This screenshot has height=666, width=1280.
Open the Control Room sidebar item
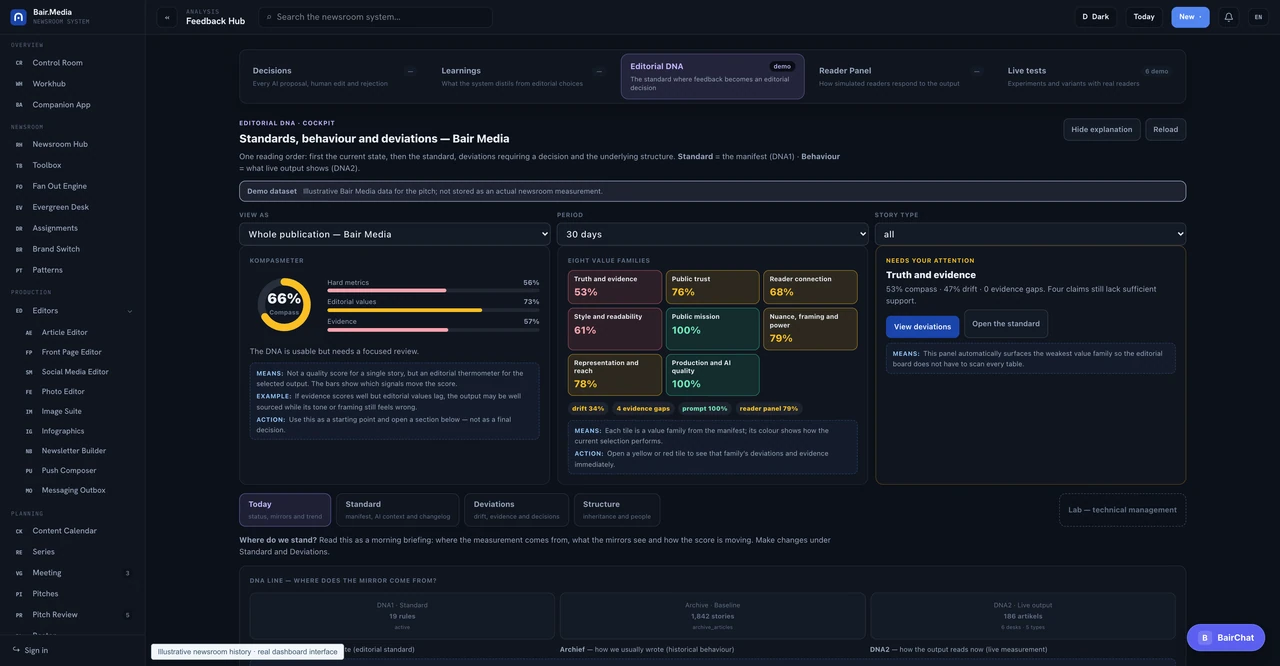[72, 63]
